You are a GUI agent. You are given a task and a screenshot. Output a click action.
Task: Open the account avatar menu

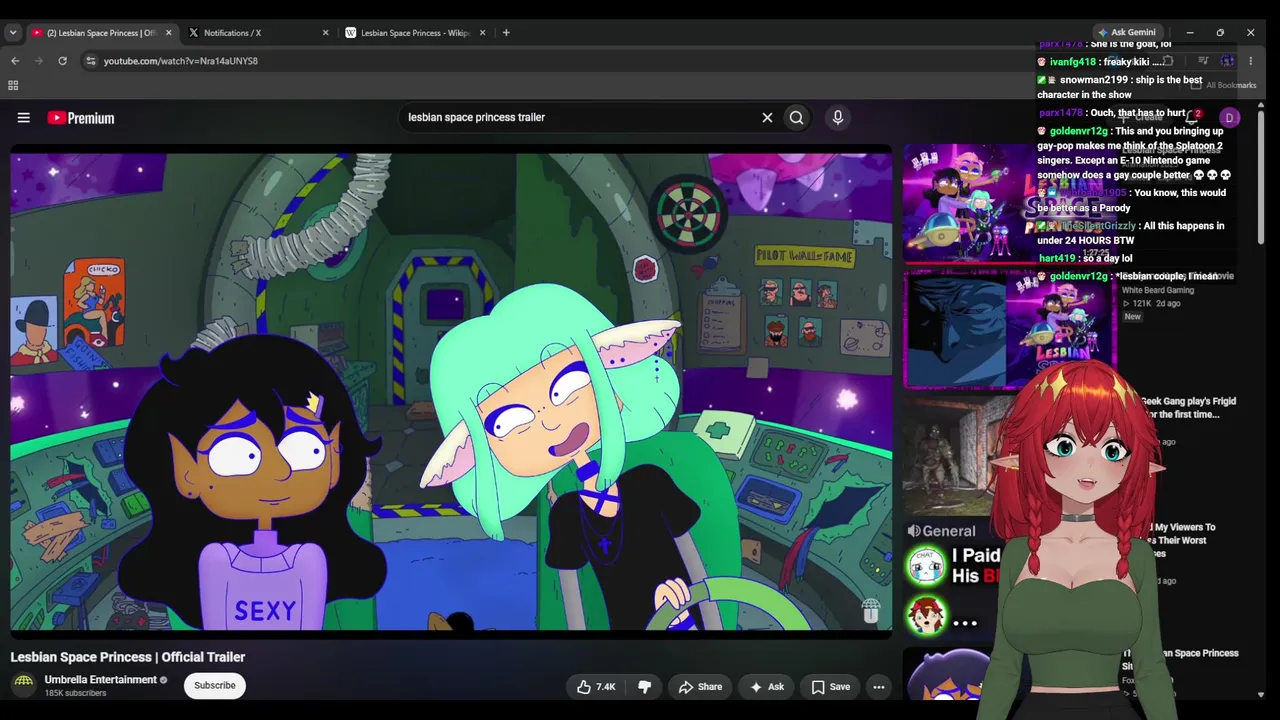[1230, 118]
